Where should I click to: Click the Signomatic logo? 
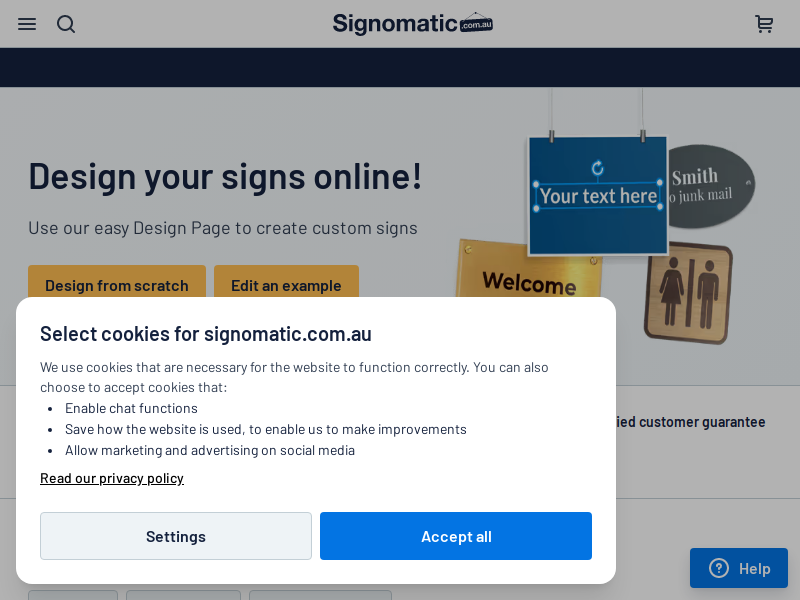[x=412, y=23]
